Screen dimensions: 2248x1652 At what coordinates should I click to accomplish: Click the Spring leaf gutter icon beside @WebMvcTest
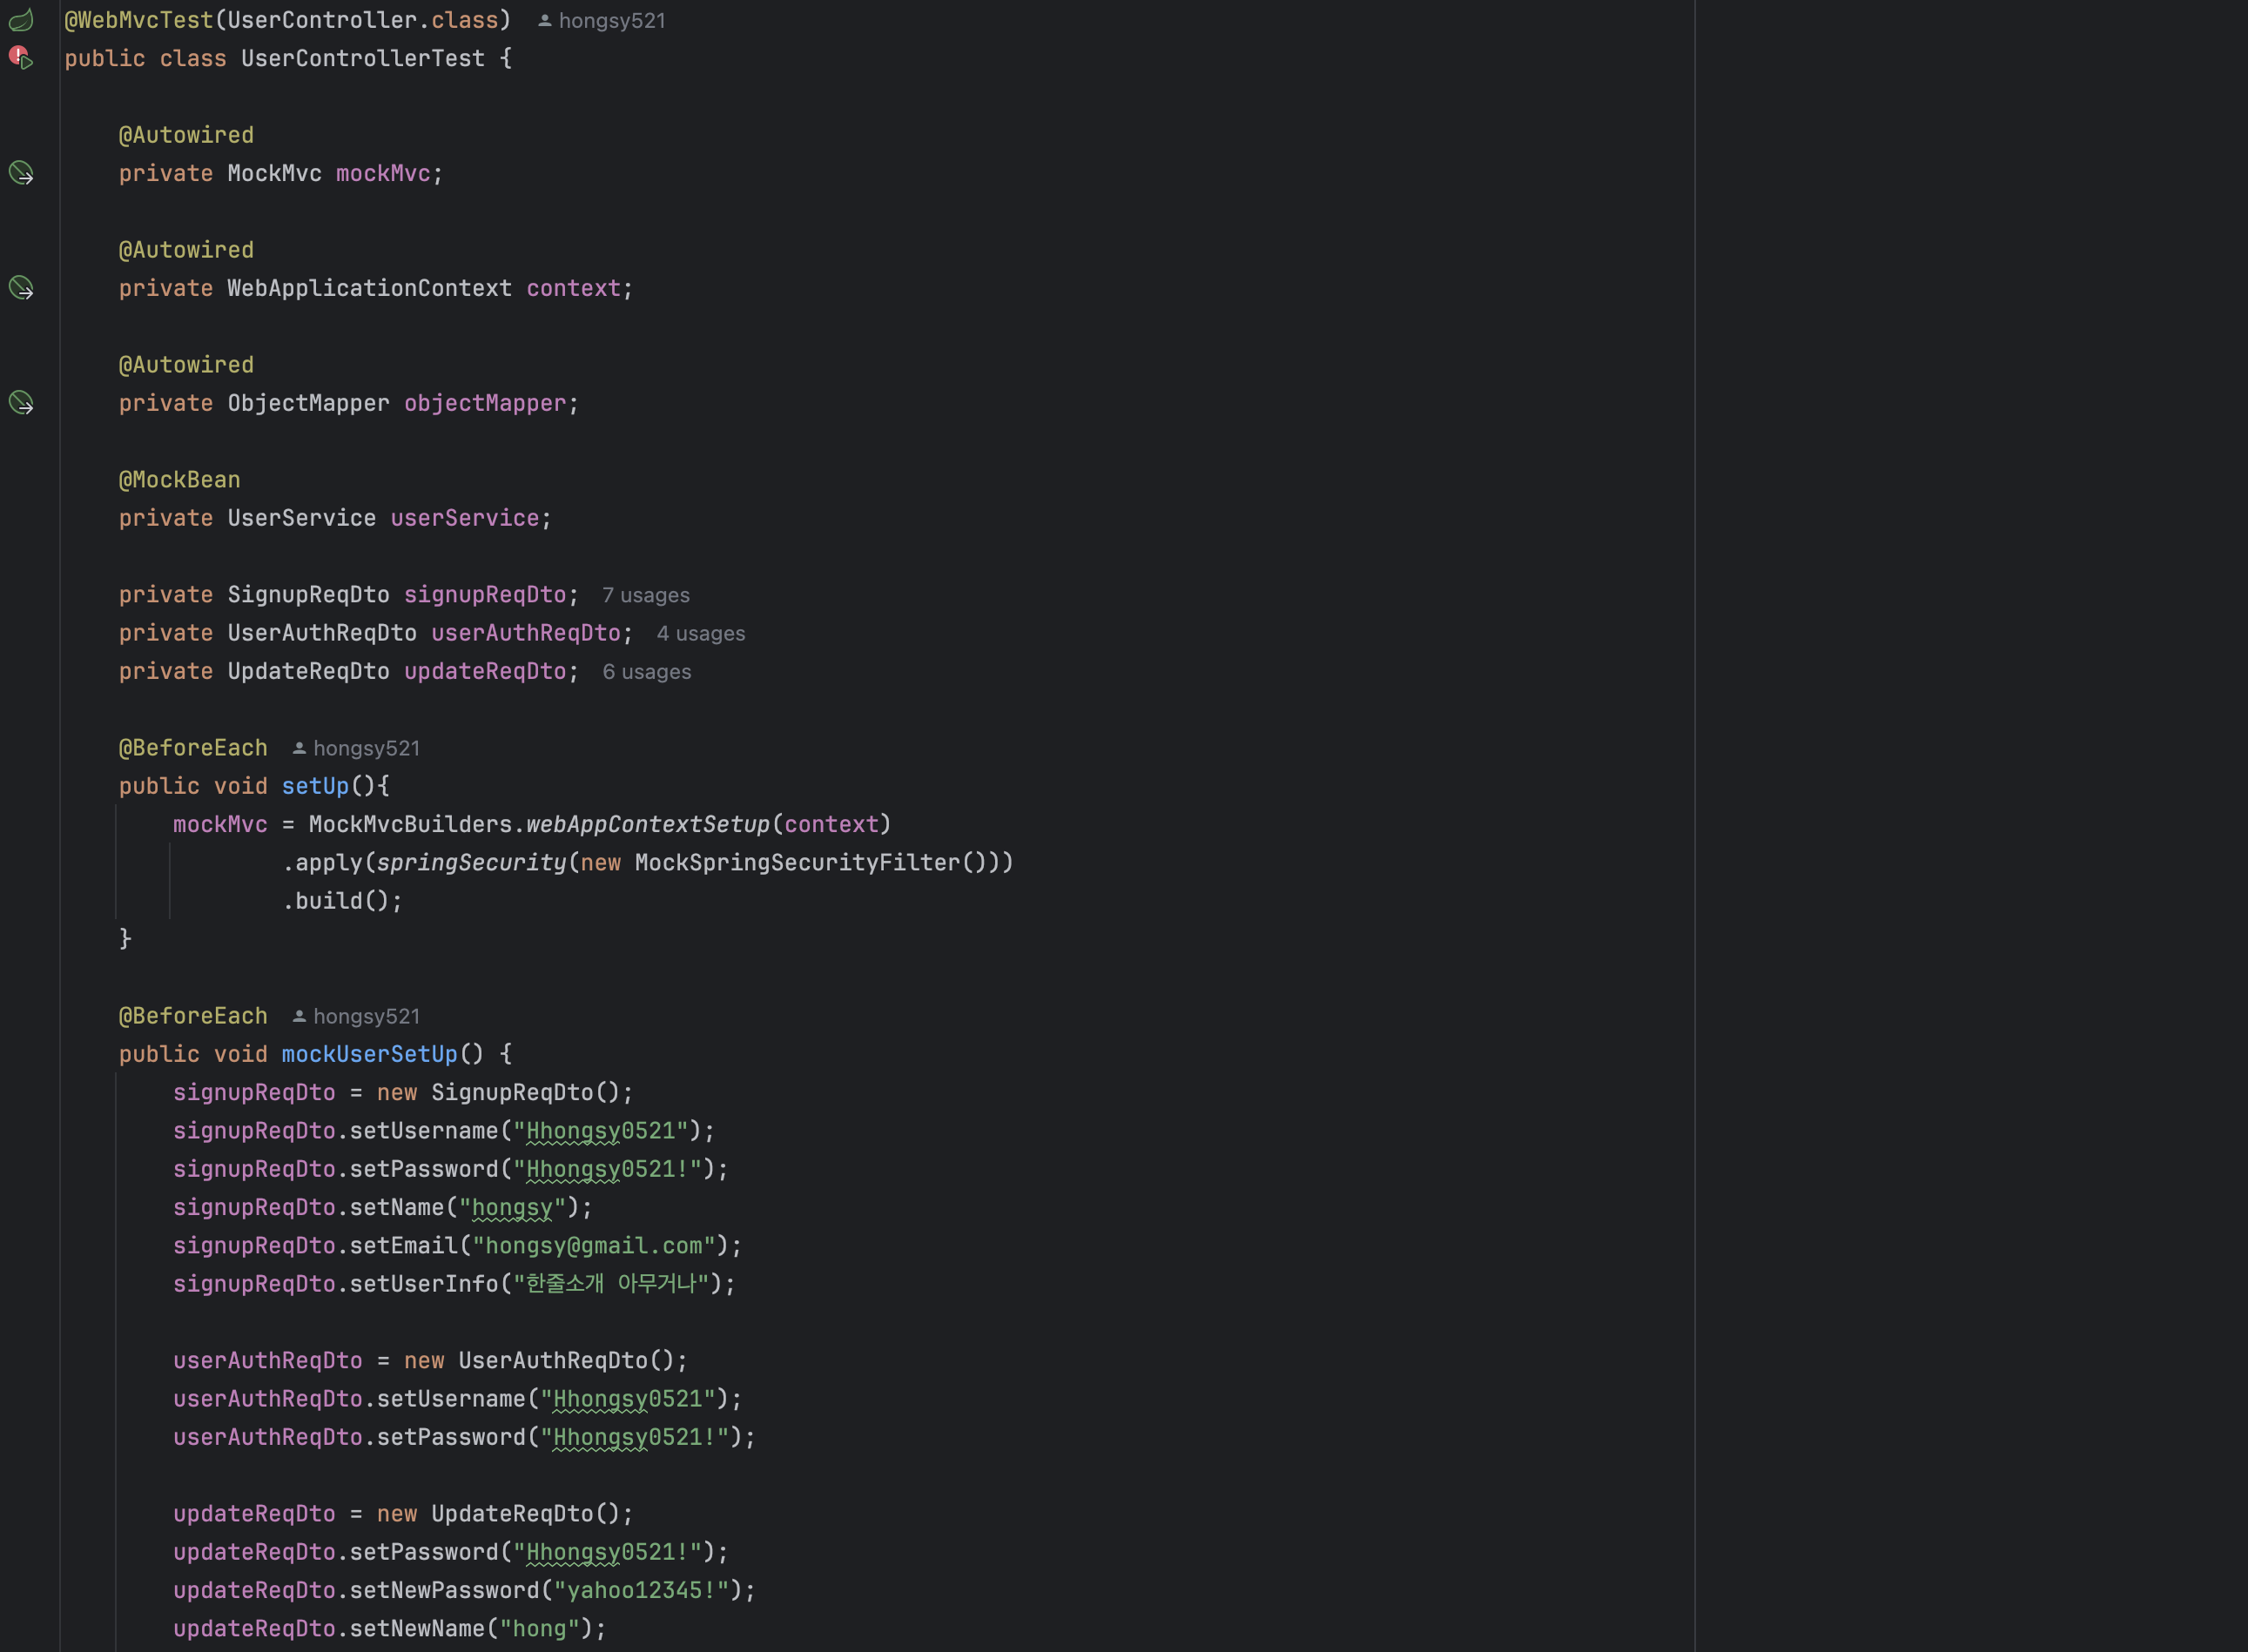pos(21,19)
